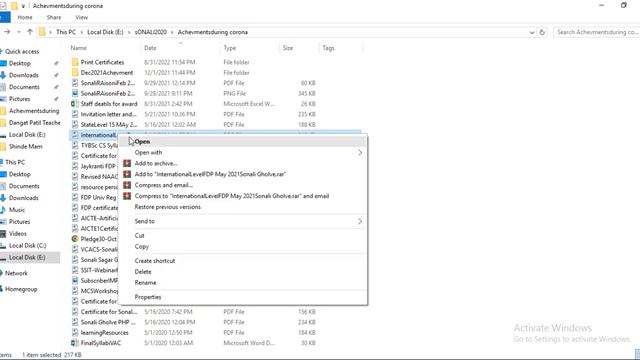Open Documents under Quick access
Screen dimensions: 640x360
coord(24,87)
